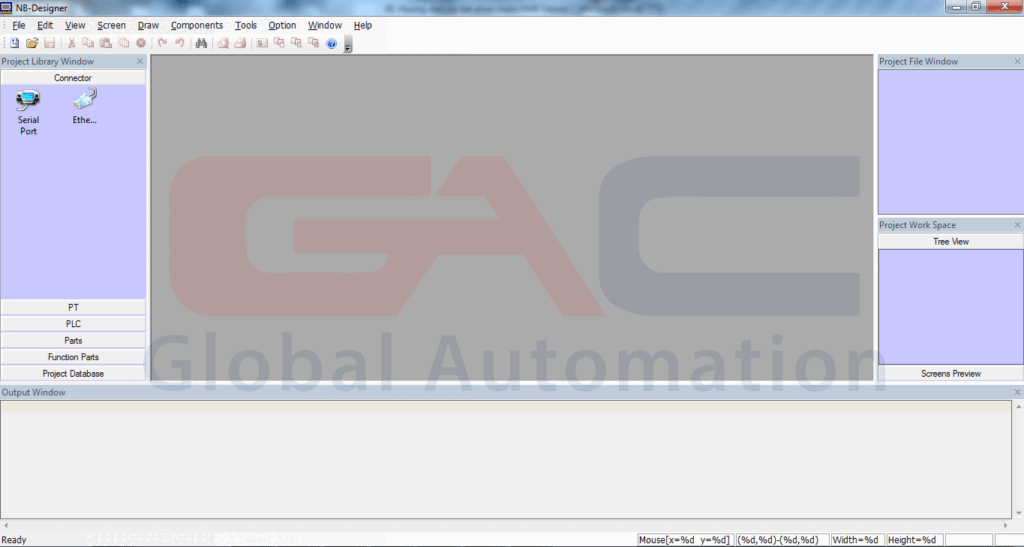Click the "Width=%d" status field
This screenshot has width=1024, height=547.
tap(856, 540)
